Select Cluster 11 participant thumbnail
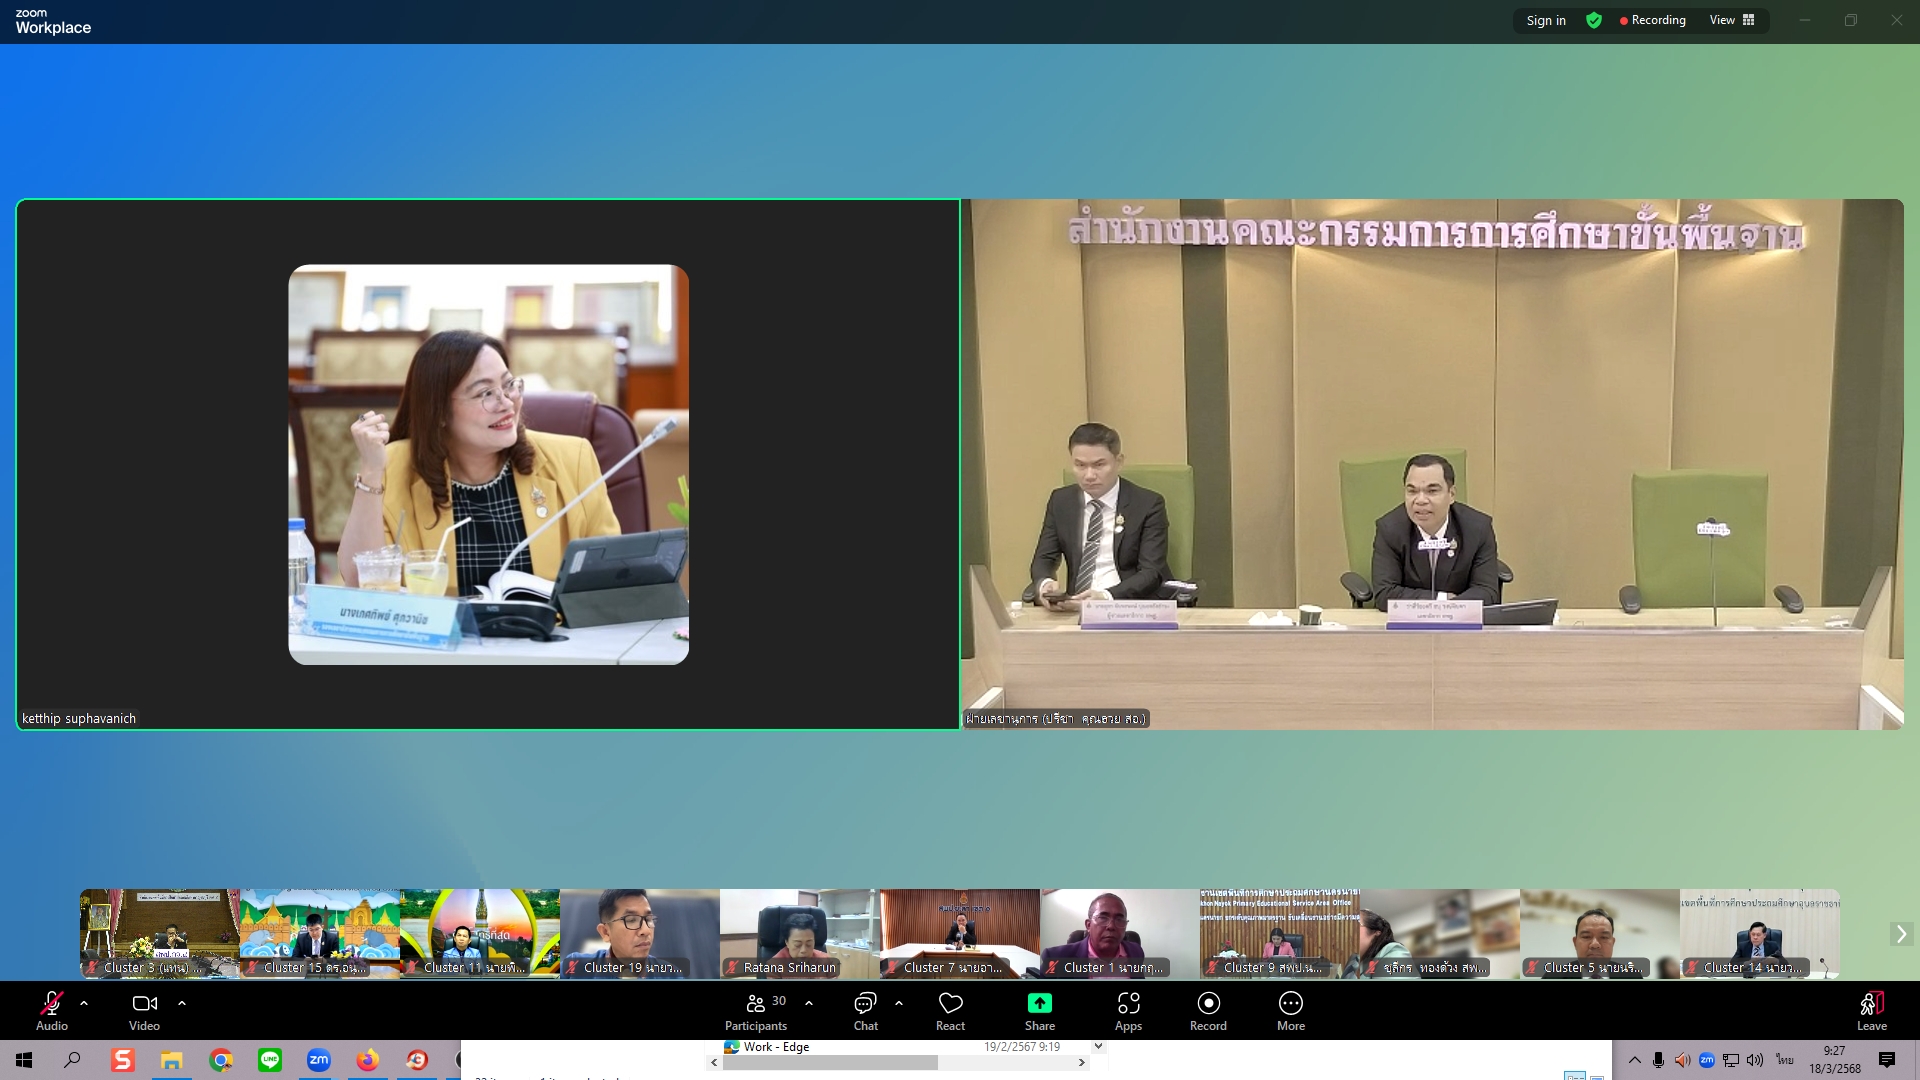Viewport: 1920px width, 1080px height. (480, 934)
